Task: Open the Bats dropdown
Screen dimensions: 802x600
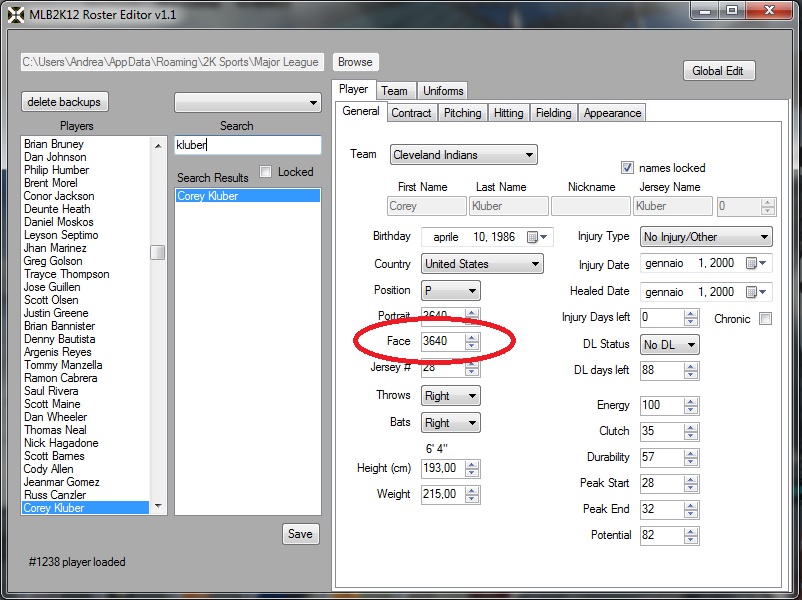Action: [x=451, y=423]
